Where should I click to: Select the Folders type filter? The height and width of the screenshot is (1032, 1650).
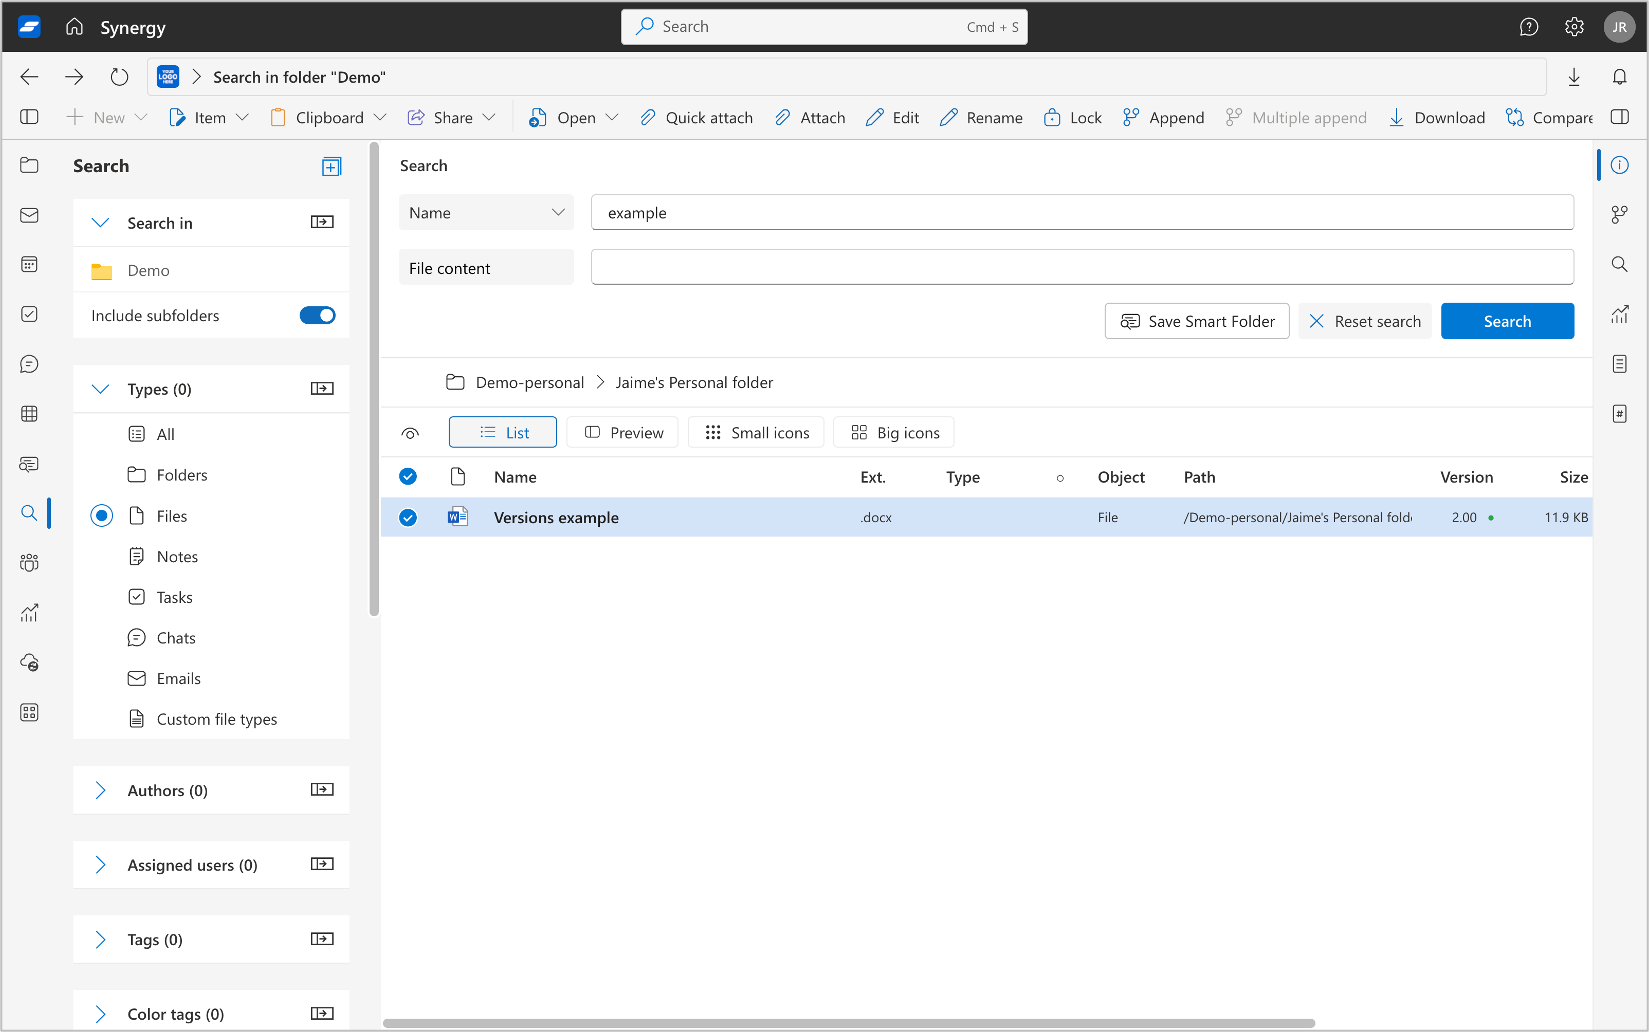[168, 475]
